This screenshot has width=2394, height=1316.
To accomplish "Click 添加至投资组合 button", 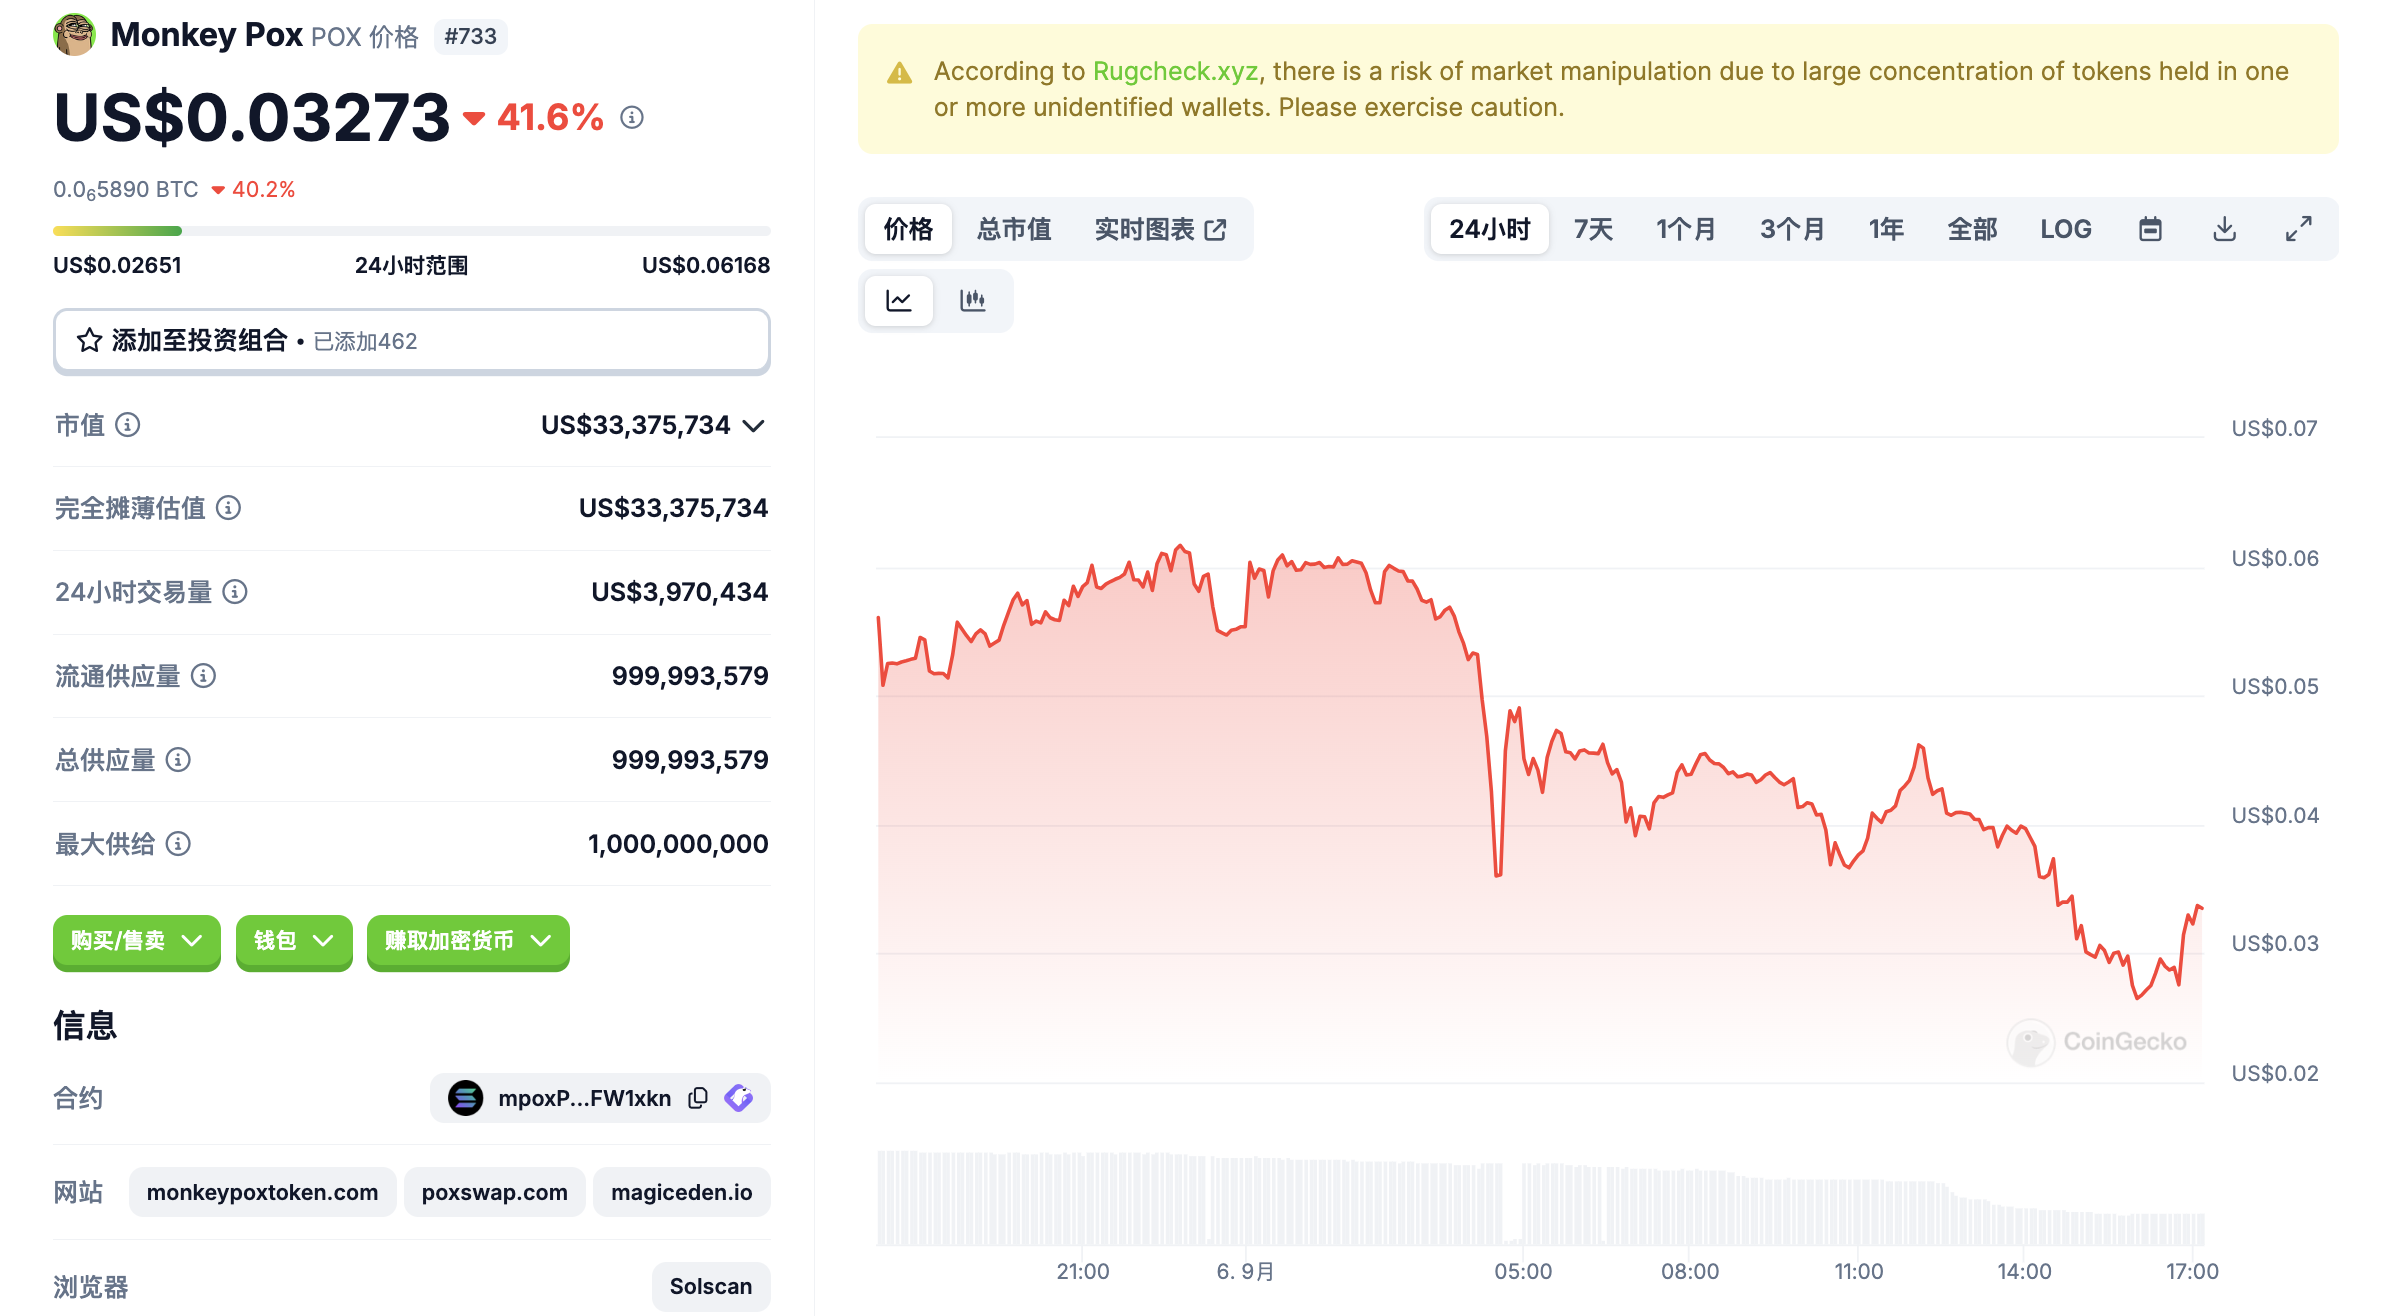I will pyautogui.click(x=411, y=341).
